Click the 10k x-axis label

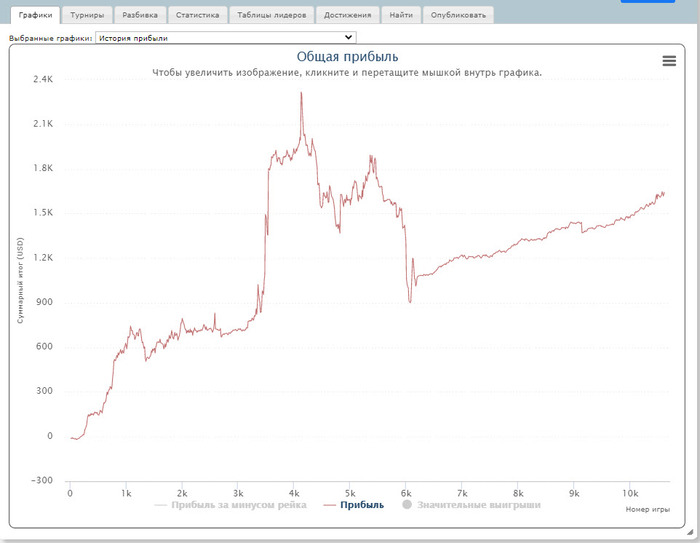coord(630,493)
